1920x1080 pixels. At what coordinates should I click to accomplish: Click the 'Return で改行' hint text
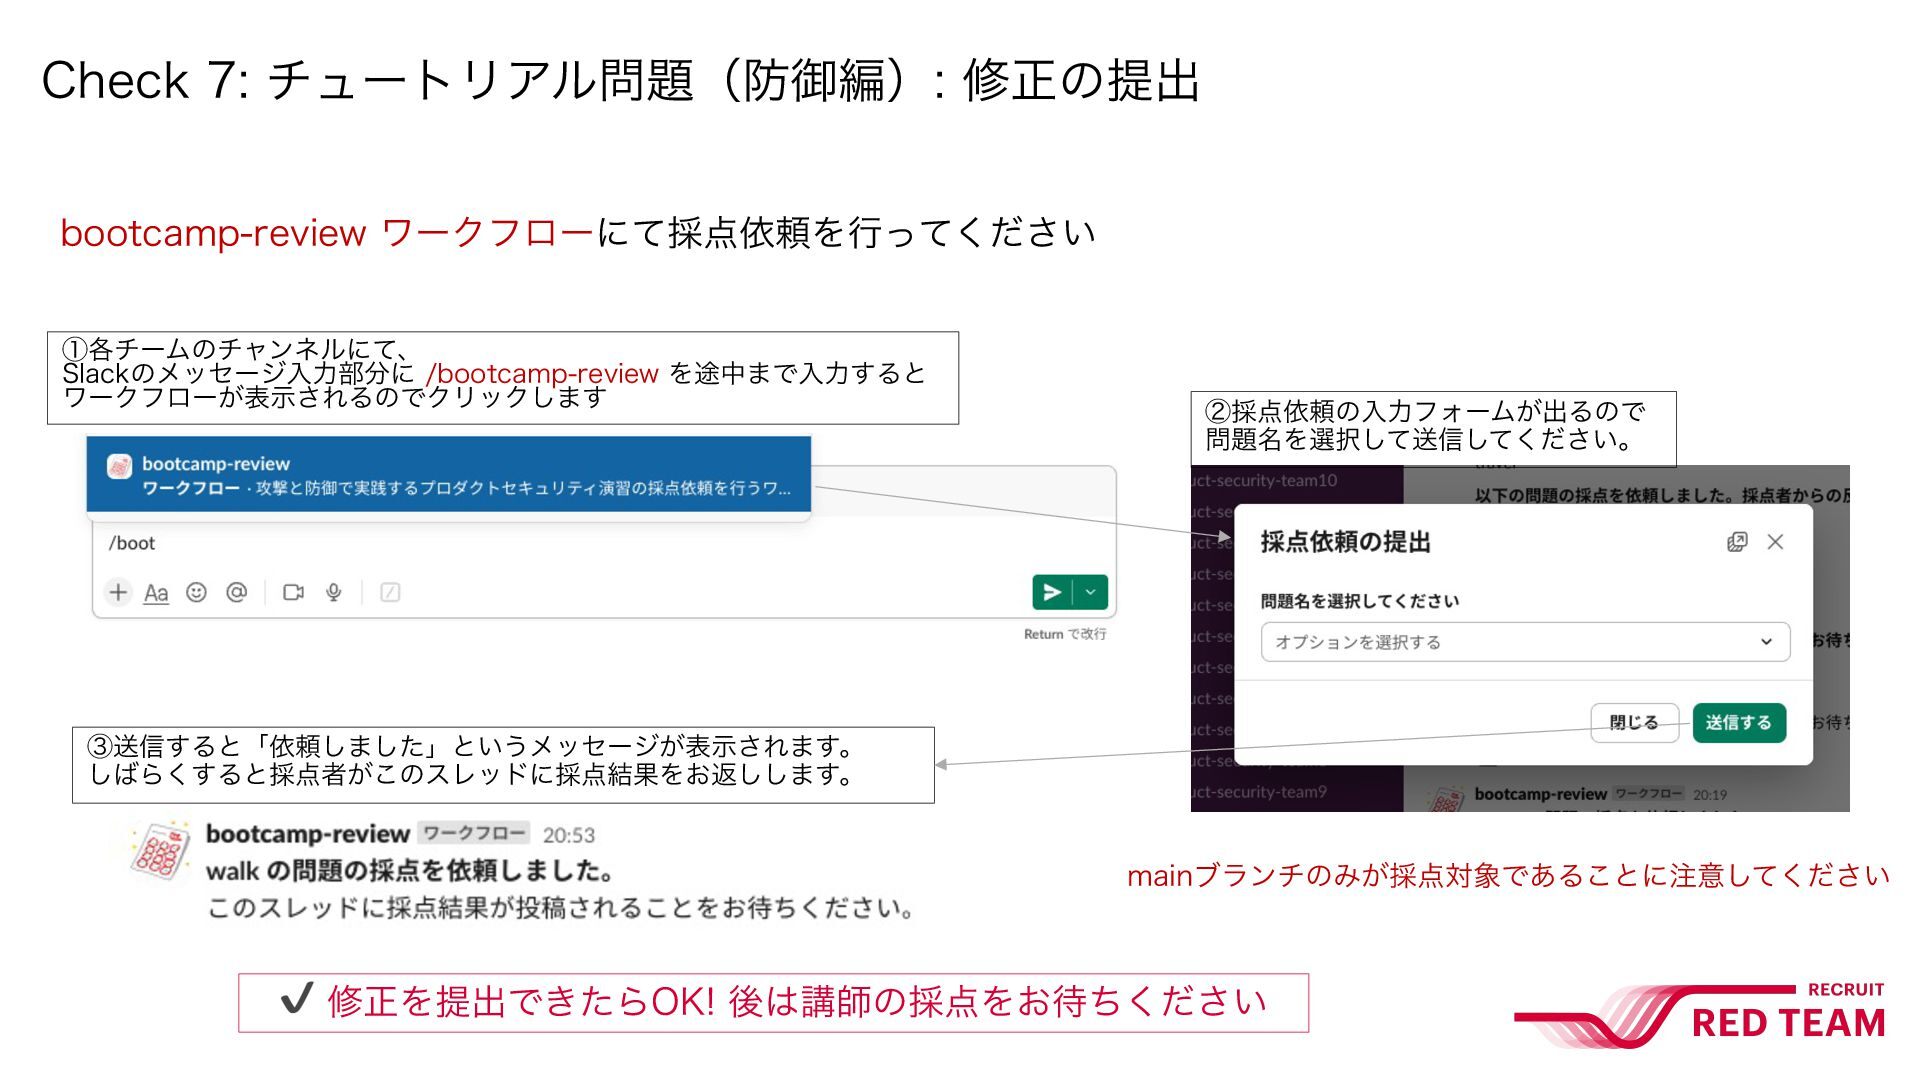[x=1065, y=634]
